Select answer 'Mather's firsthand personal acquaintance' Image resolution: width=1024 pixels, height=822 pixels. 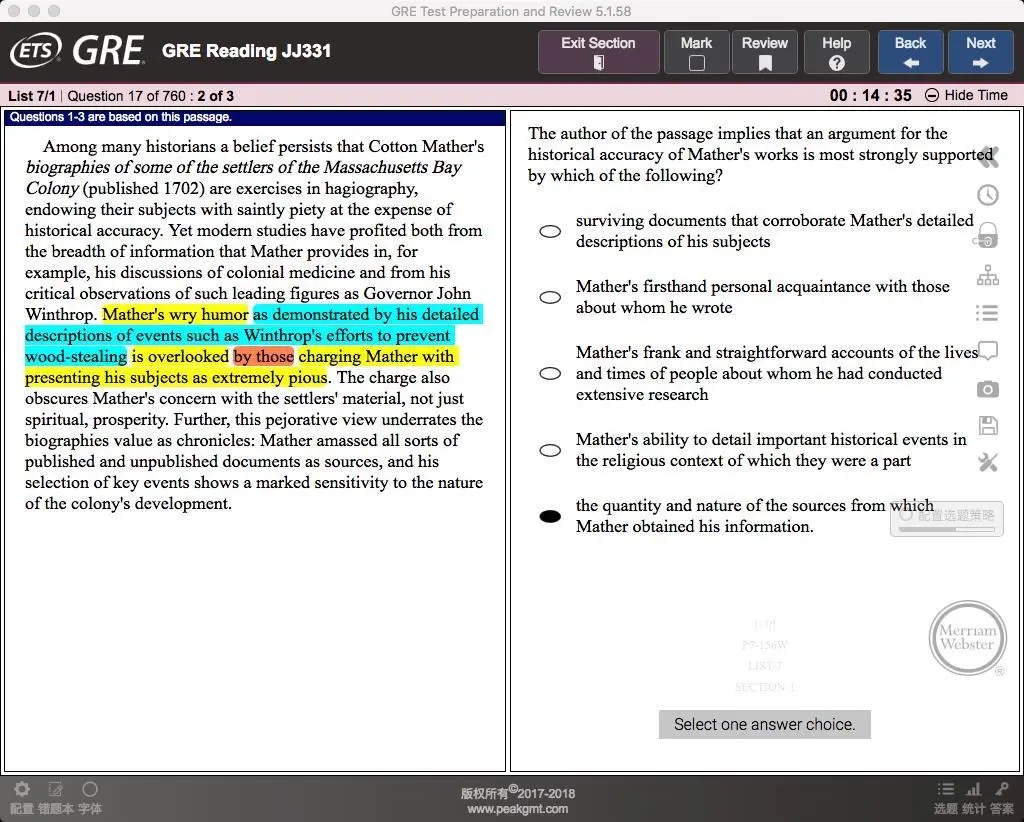coord(550,297)
